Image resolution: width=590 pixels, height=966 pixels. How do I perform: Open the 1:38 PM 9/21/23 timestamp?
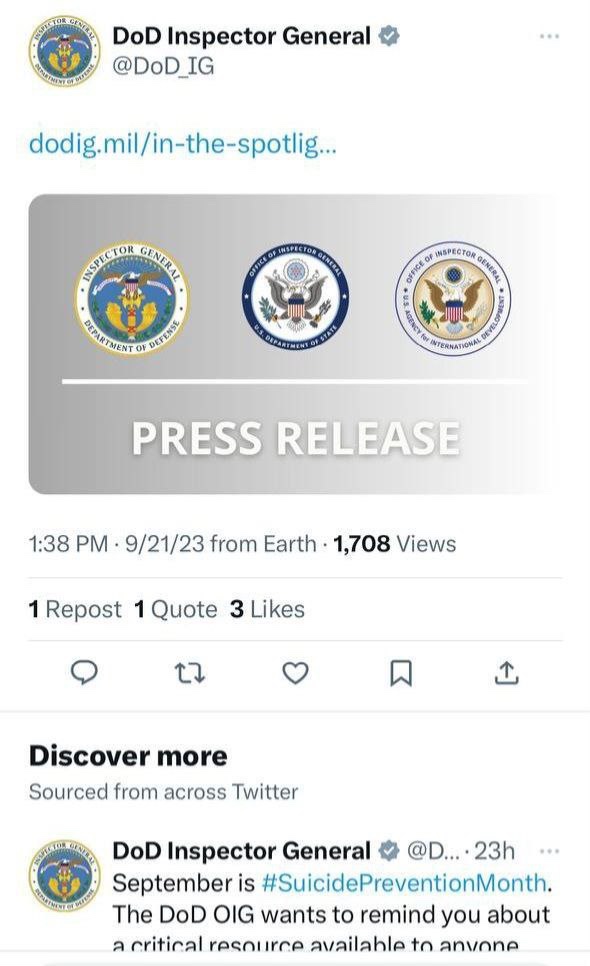[116, 544]
